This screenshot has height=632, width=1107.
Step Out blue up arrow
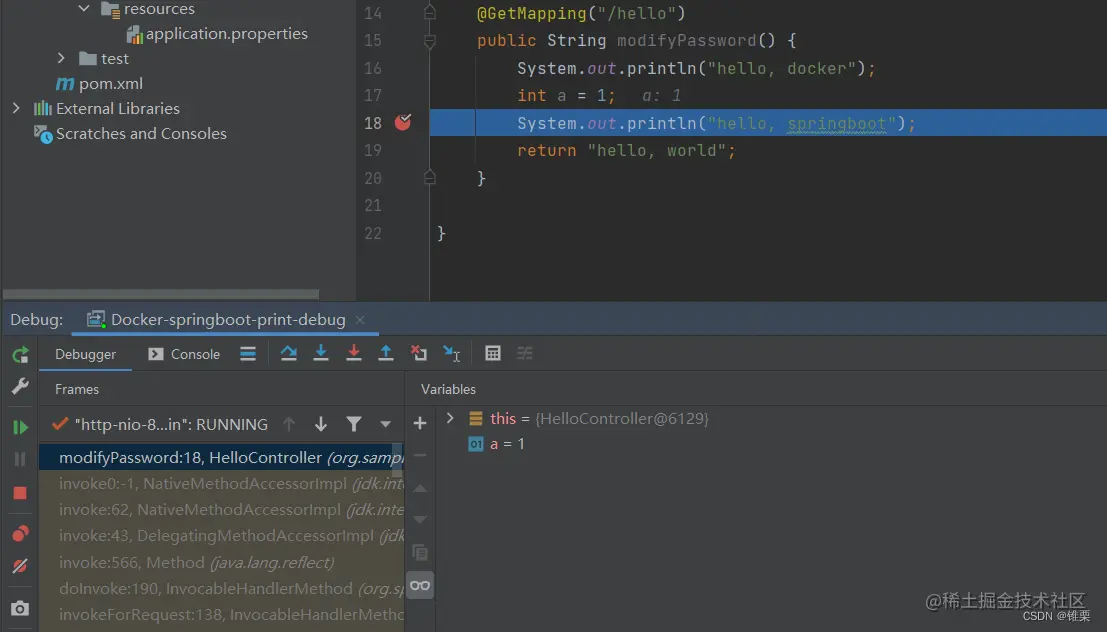[385, 353]
